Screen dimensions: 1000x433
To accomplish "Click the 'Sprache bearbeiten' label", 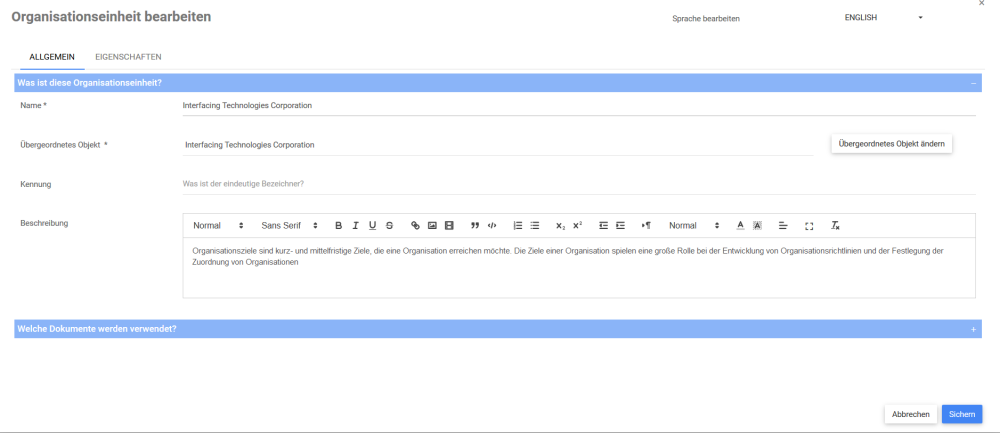I will point(706,19).
